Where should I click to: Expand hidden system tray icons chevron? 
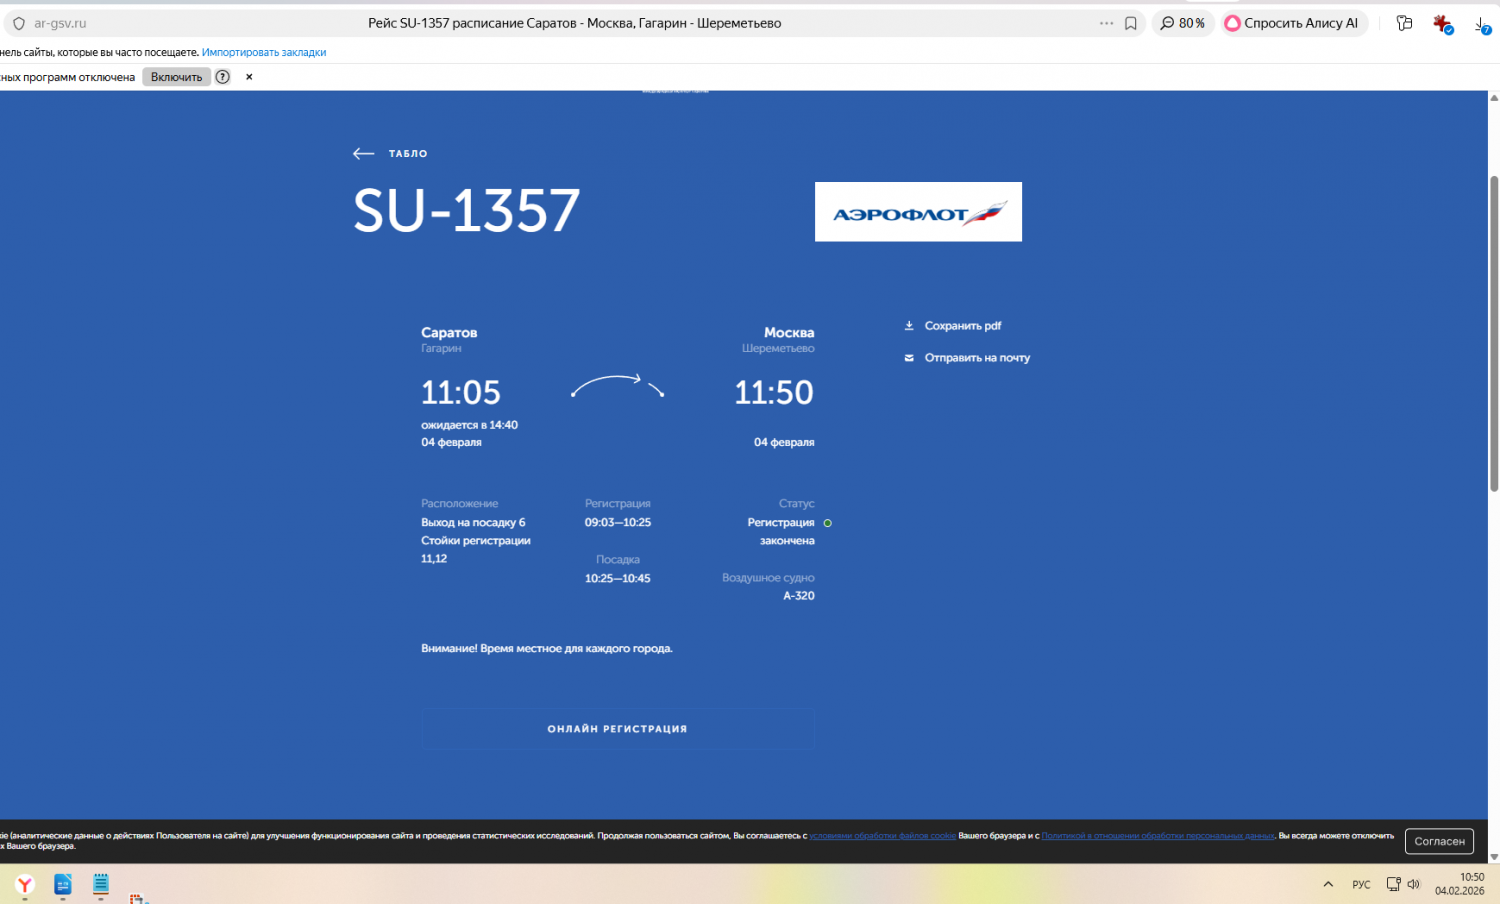[1328, 884]
